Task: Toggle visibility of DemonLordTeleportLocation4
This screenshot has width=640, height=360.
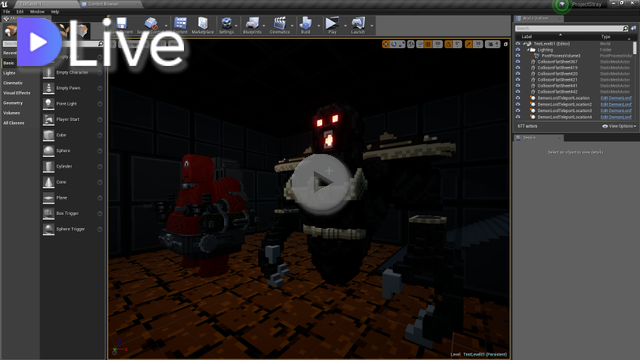Action: [x=518, y=117]
